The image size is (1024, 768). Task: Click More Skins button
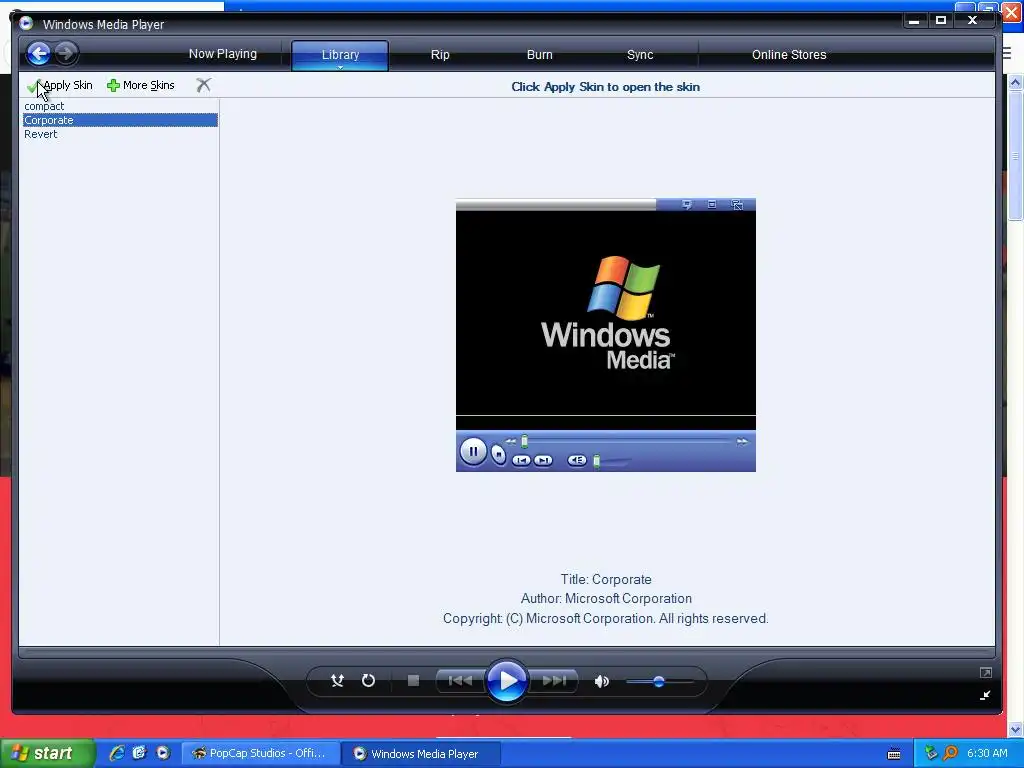pos(141,86)
